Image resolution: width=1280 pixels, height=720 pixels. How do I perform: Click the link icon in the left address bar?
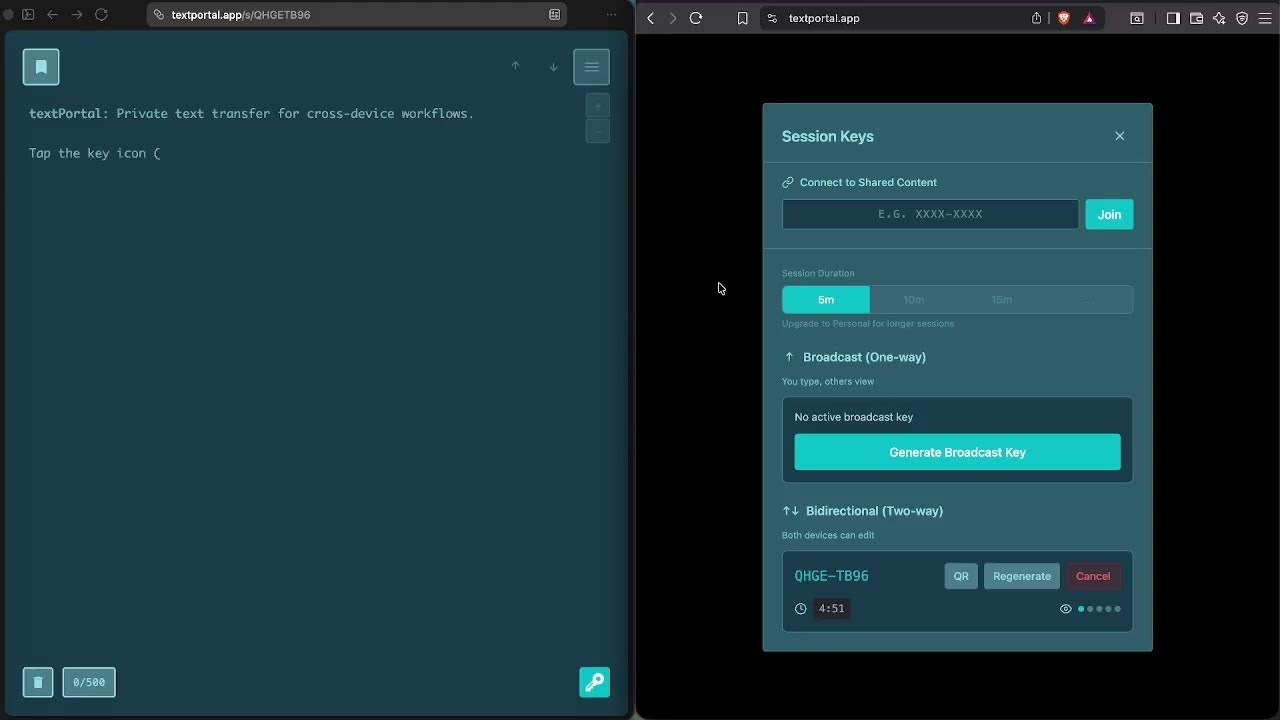[159, 15]
